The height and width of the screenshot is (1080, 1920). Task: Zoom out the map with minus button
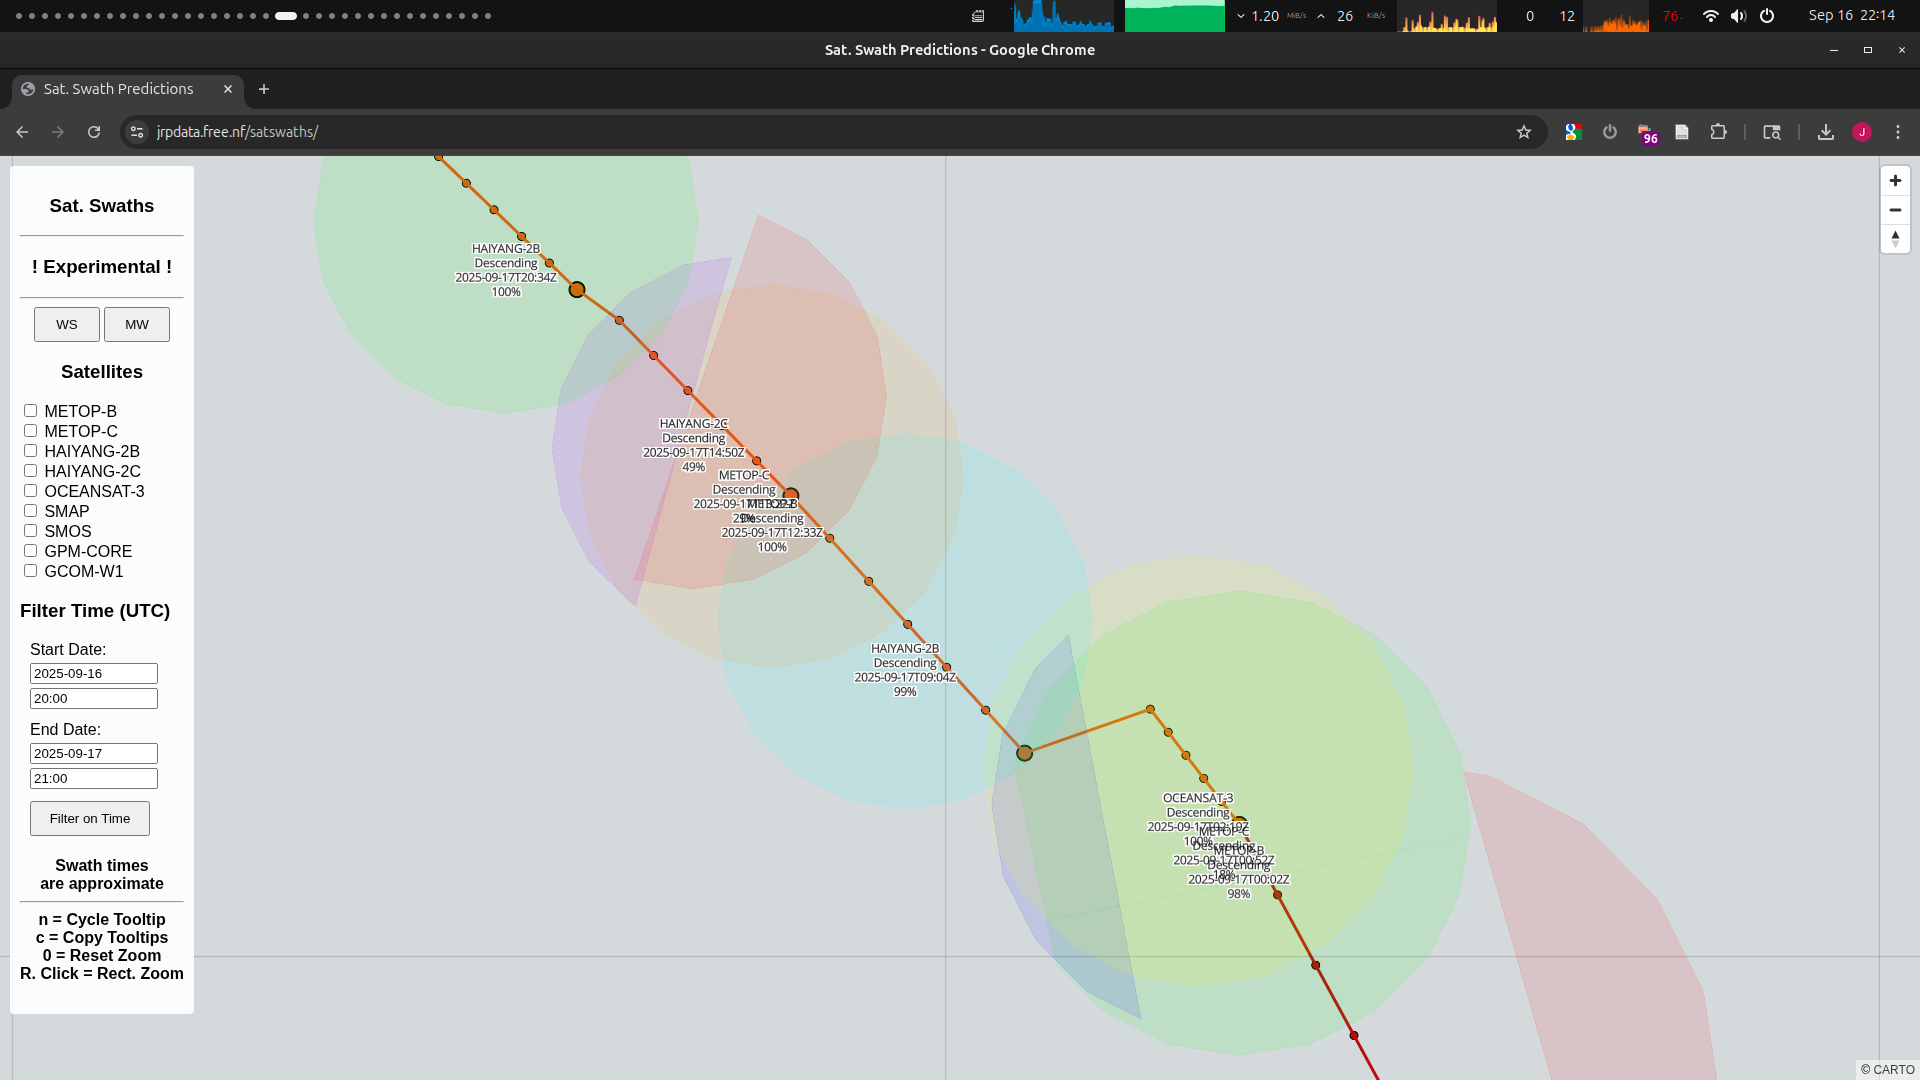point(1895,210)
